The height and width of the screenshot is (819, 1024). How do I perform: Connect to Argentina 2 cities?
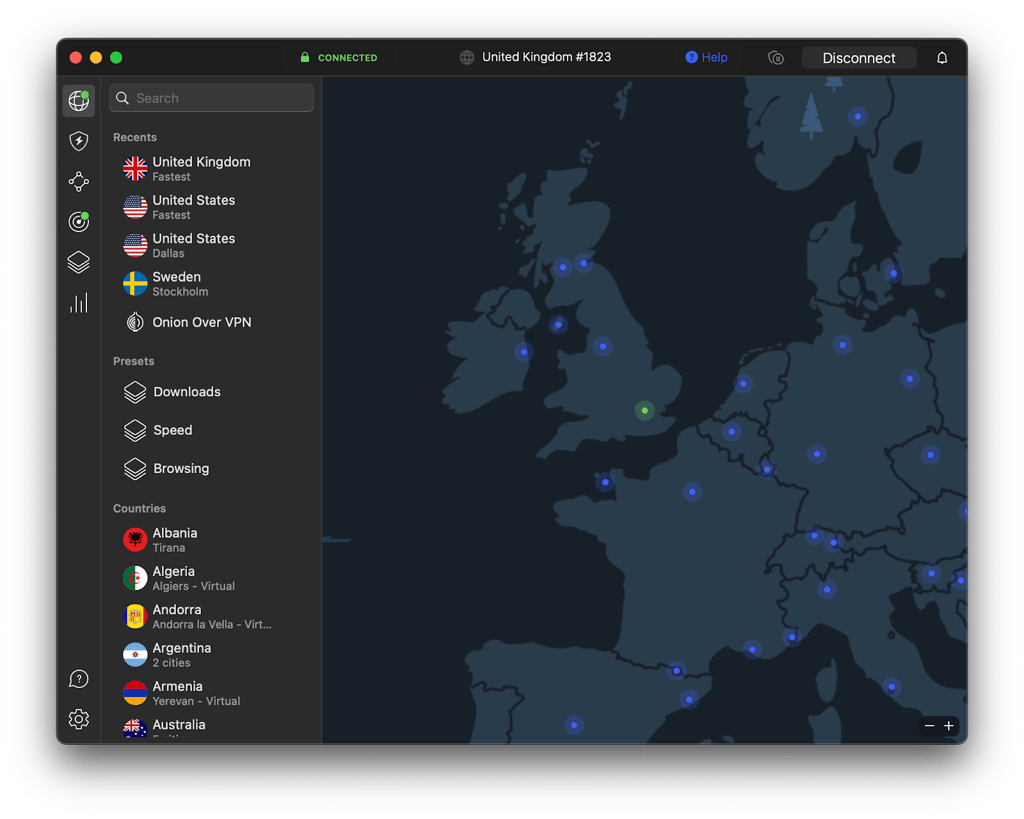[212, 654]
